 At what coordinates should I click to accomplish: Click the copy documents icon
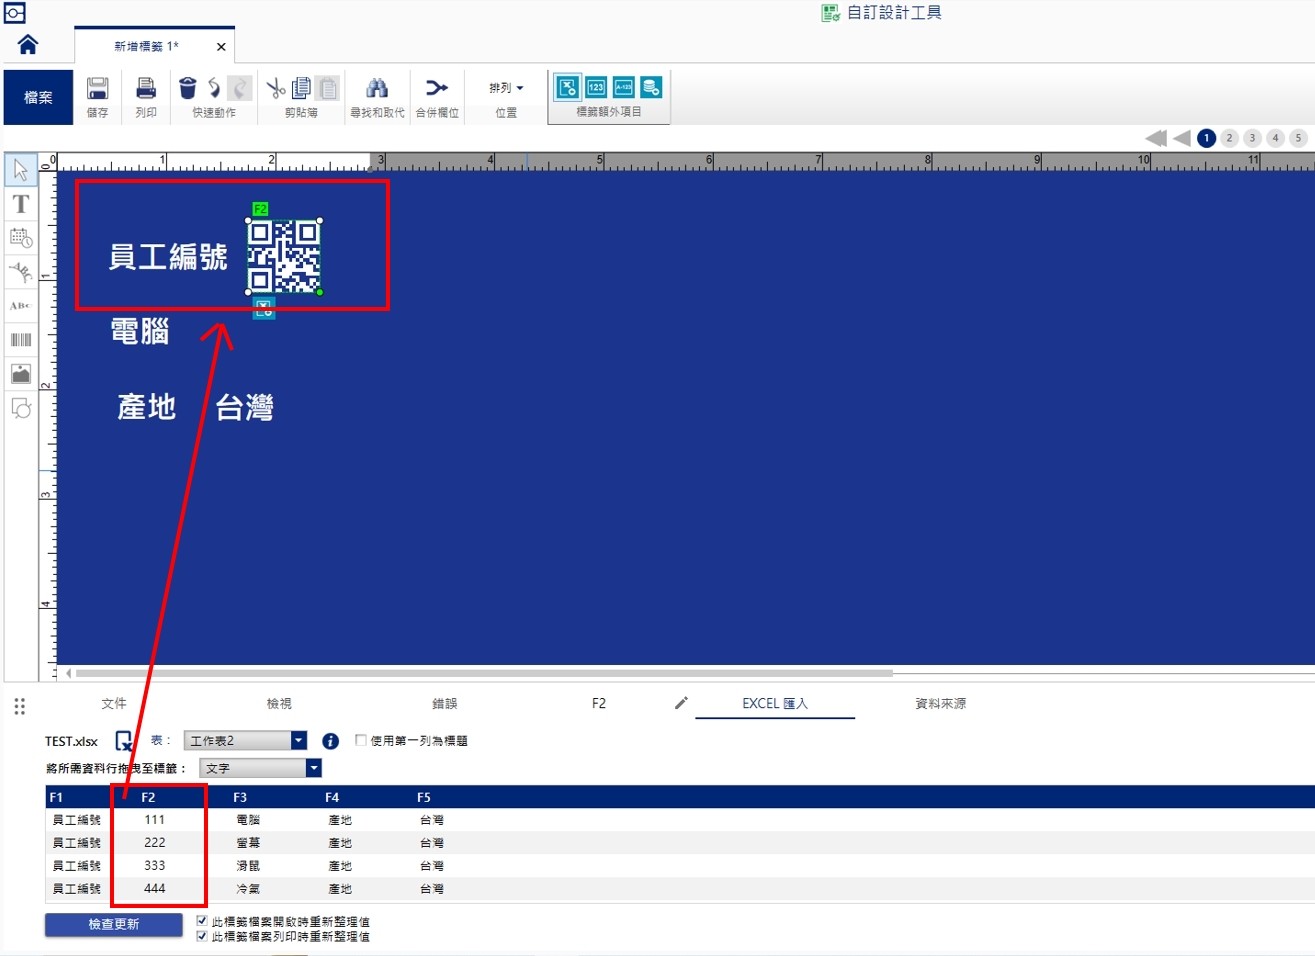coord(301,88)
